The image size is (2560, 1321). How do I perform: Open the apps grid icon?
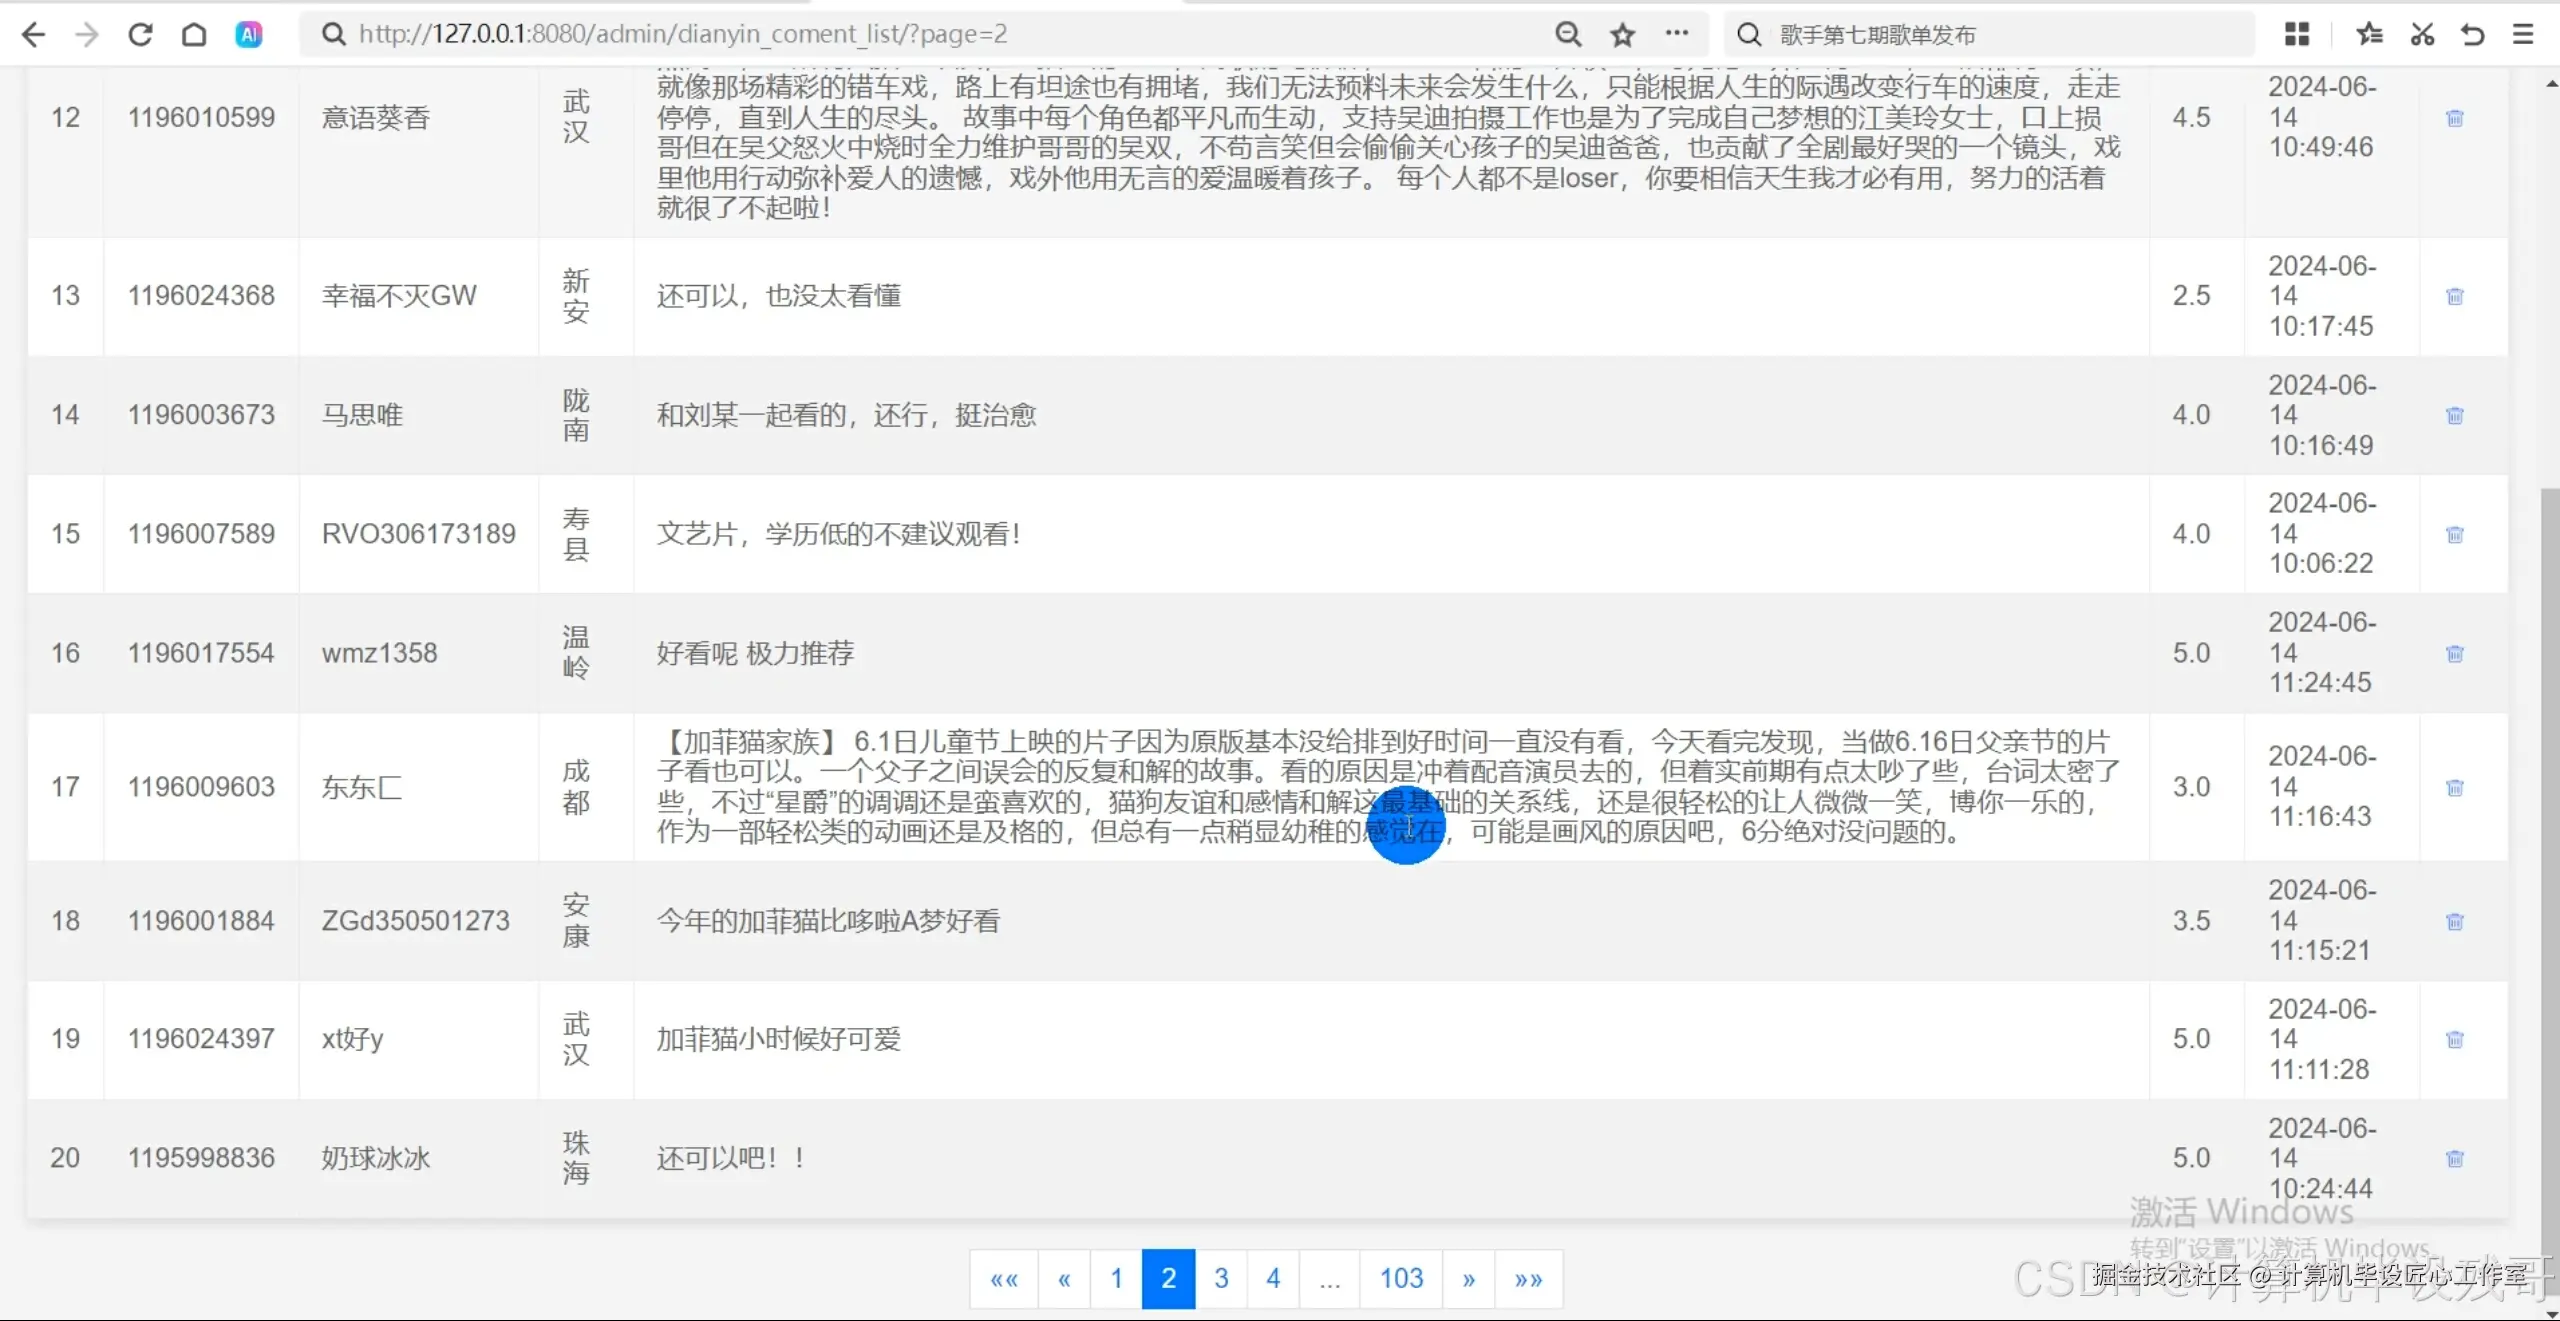click(2297, 33)
